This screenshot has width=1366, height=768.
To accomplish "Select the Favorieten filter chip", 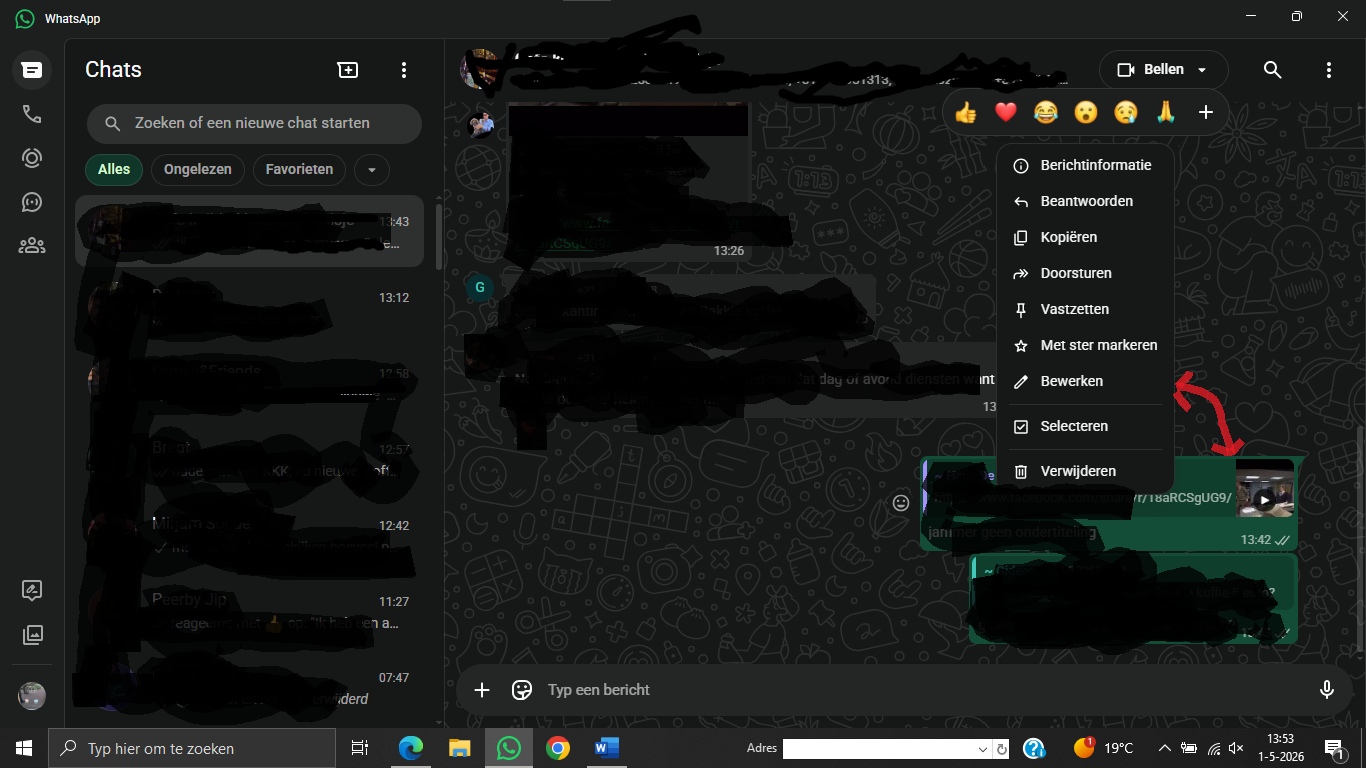I will tap(299, 169).
